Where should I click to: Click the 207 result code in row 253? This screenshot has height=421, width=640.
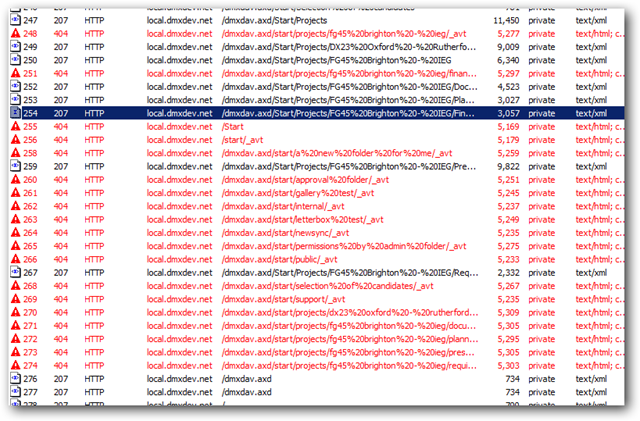coord(61,100)
